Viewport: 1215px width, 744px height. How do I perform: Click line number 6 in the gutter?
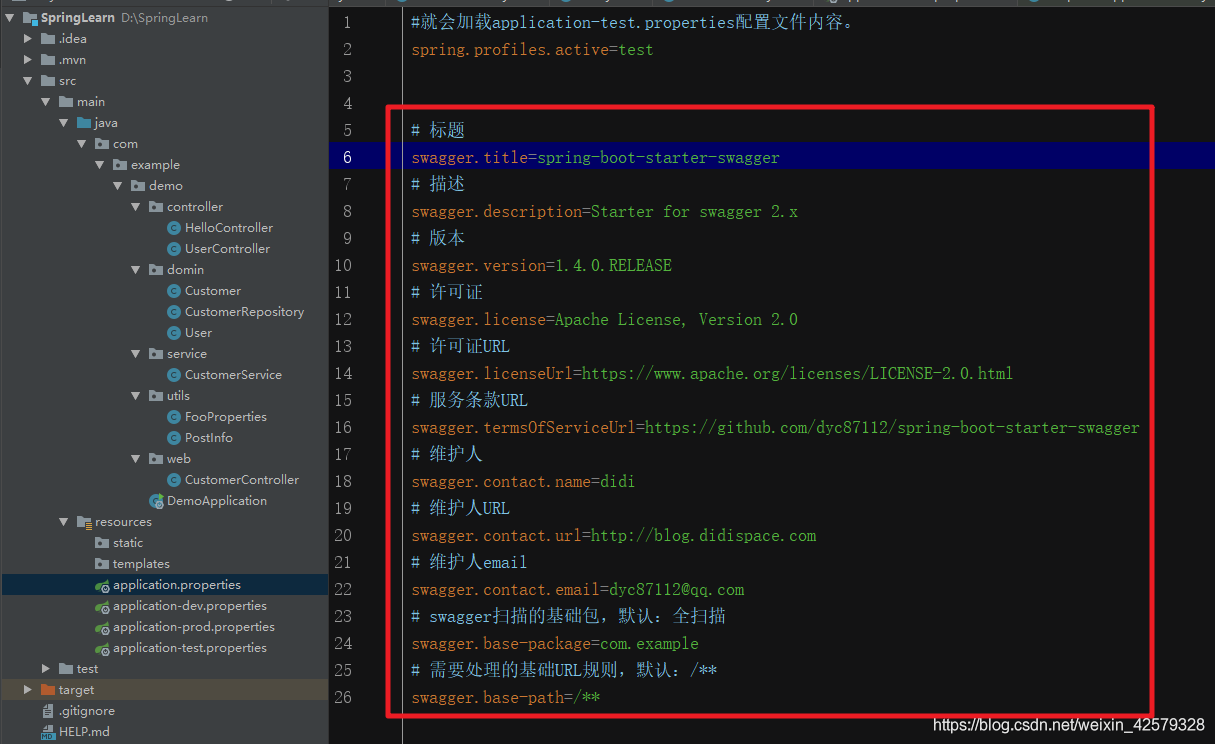coord(347,157)
